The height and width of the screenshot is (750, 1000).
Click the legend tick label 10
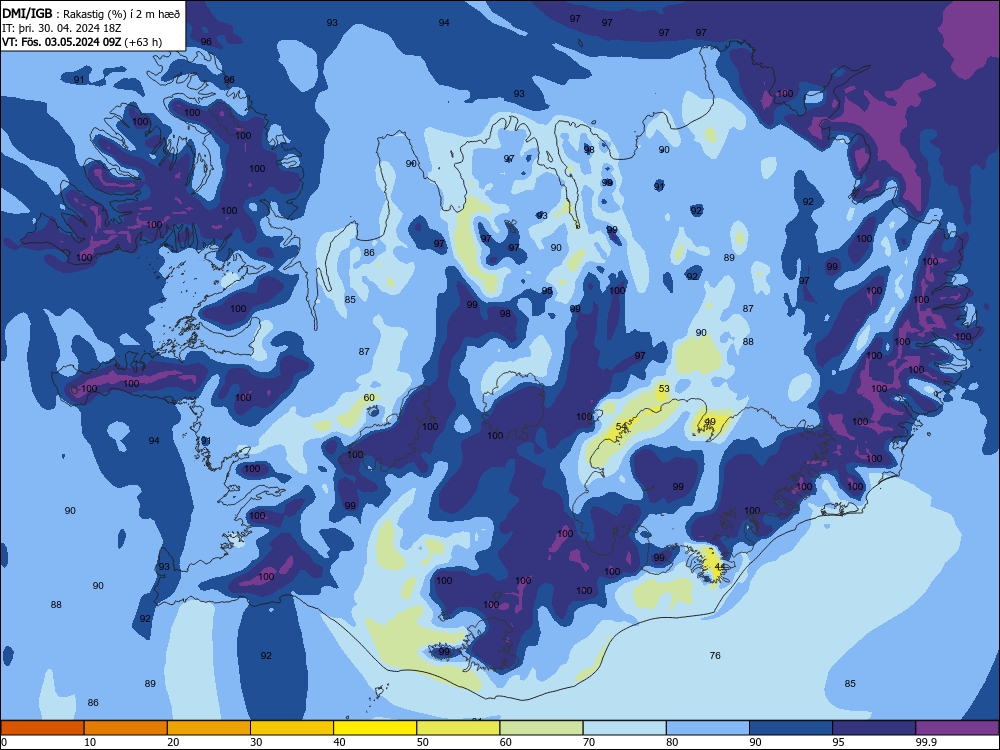pos(90,742)
